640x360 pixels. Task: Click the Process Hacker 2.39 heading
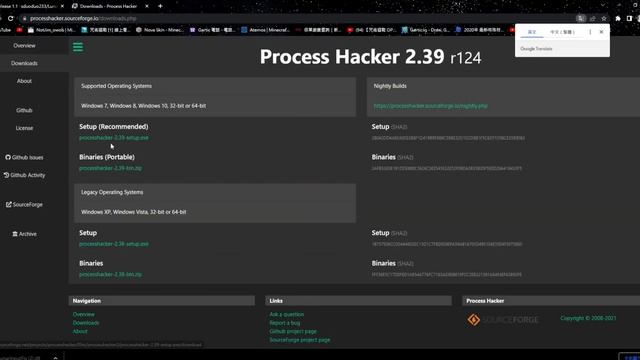pyautogui.click(x=370, y=57)
